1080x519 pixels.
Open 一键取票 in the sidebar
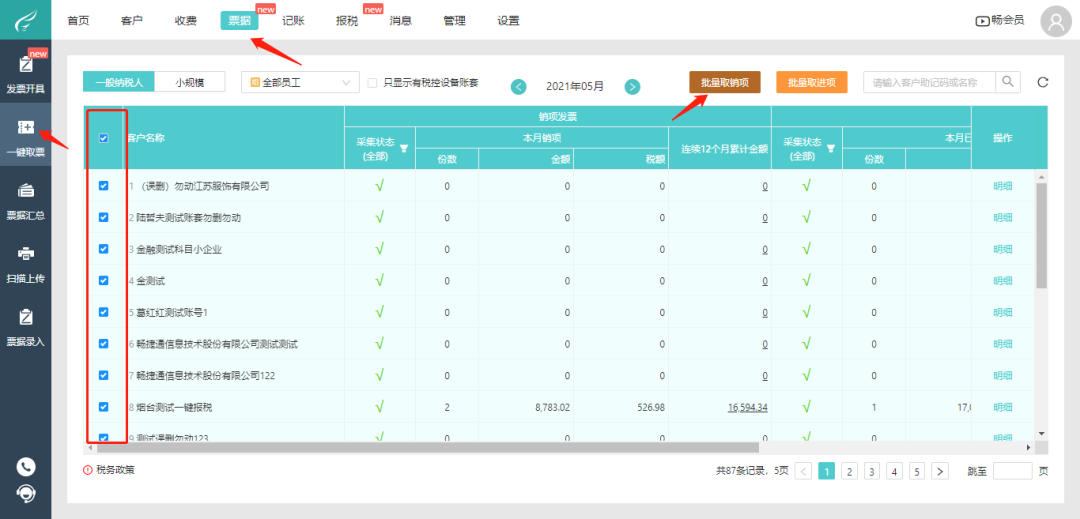click(x=25, y=138)
